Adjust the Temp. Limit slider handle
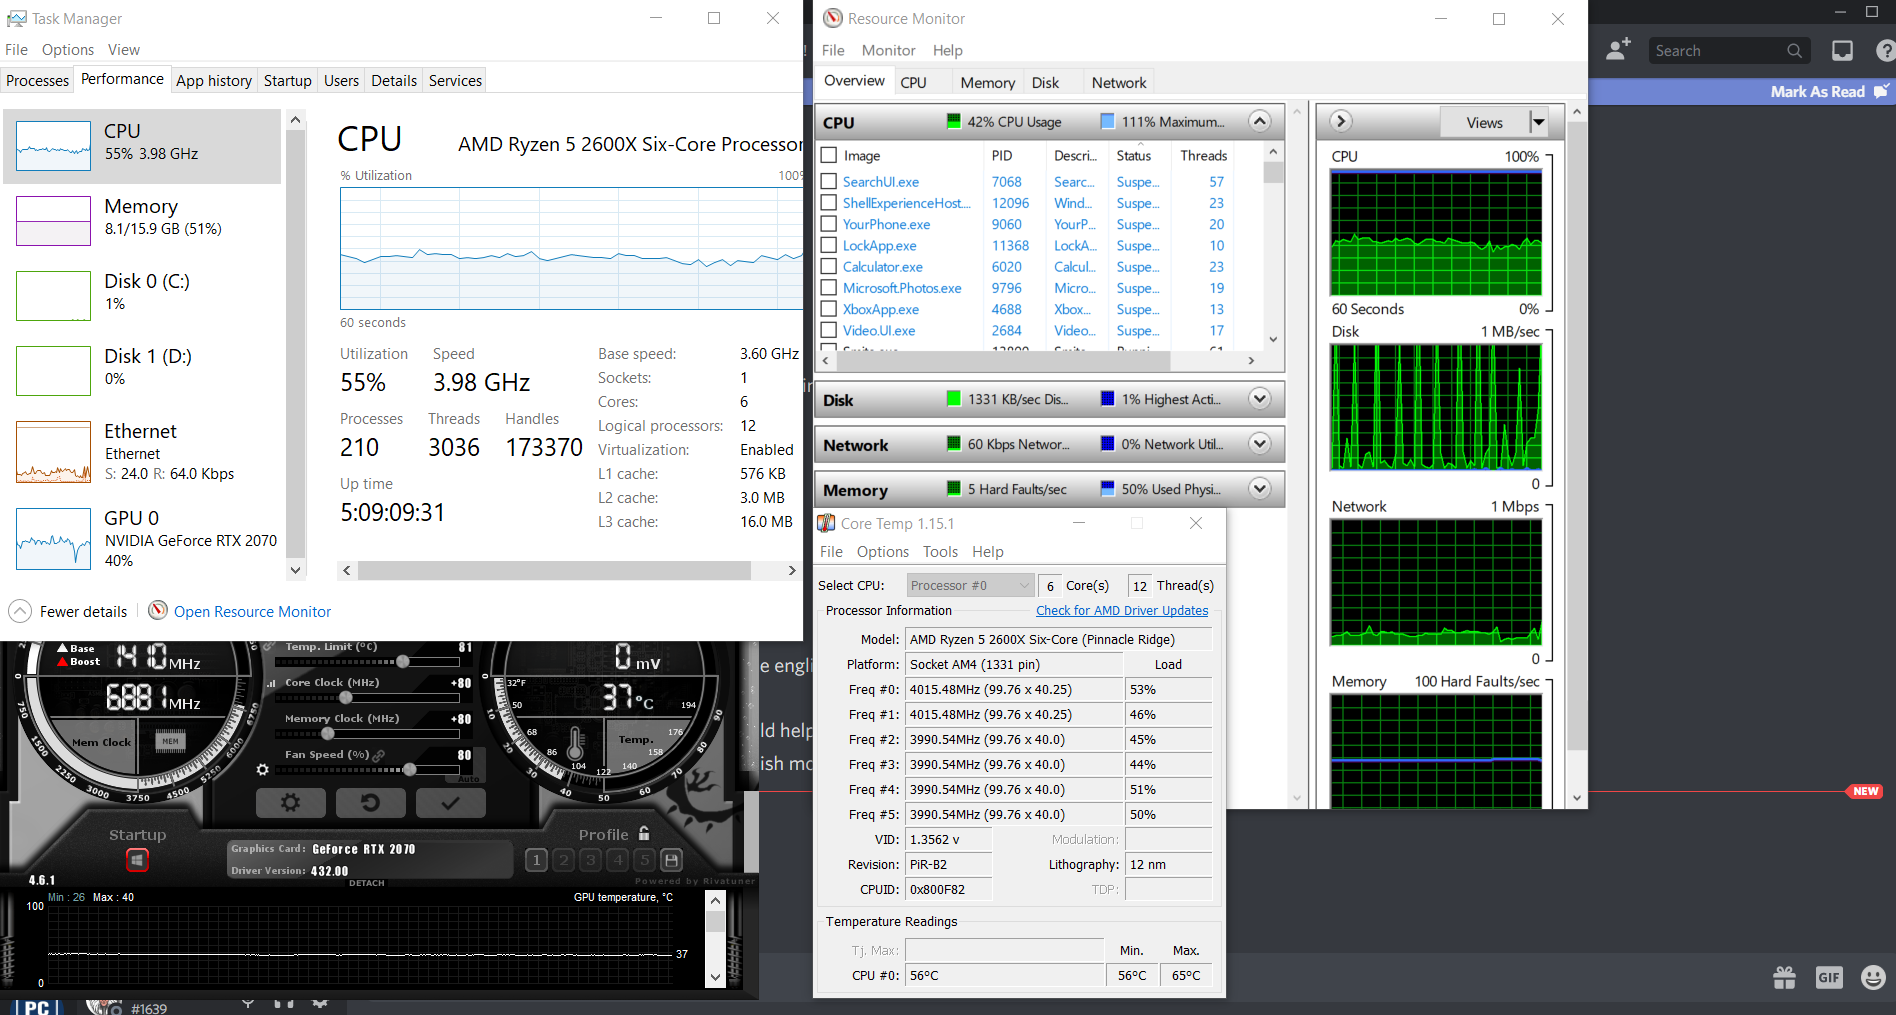This screenshot has width=1896, height=1015. click(402, 661)
